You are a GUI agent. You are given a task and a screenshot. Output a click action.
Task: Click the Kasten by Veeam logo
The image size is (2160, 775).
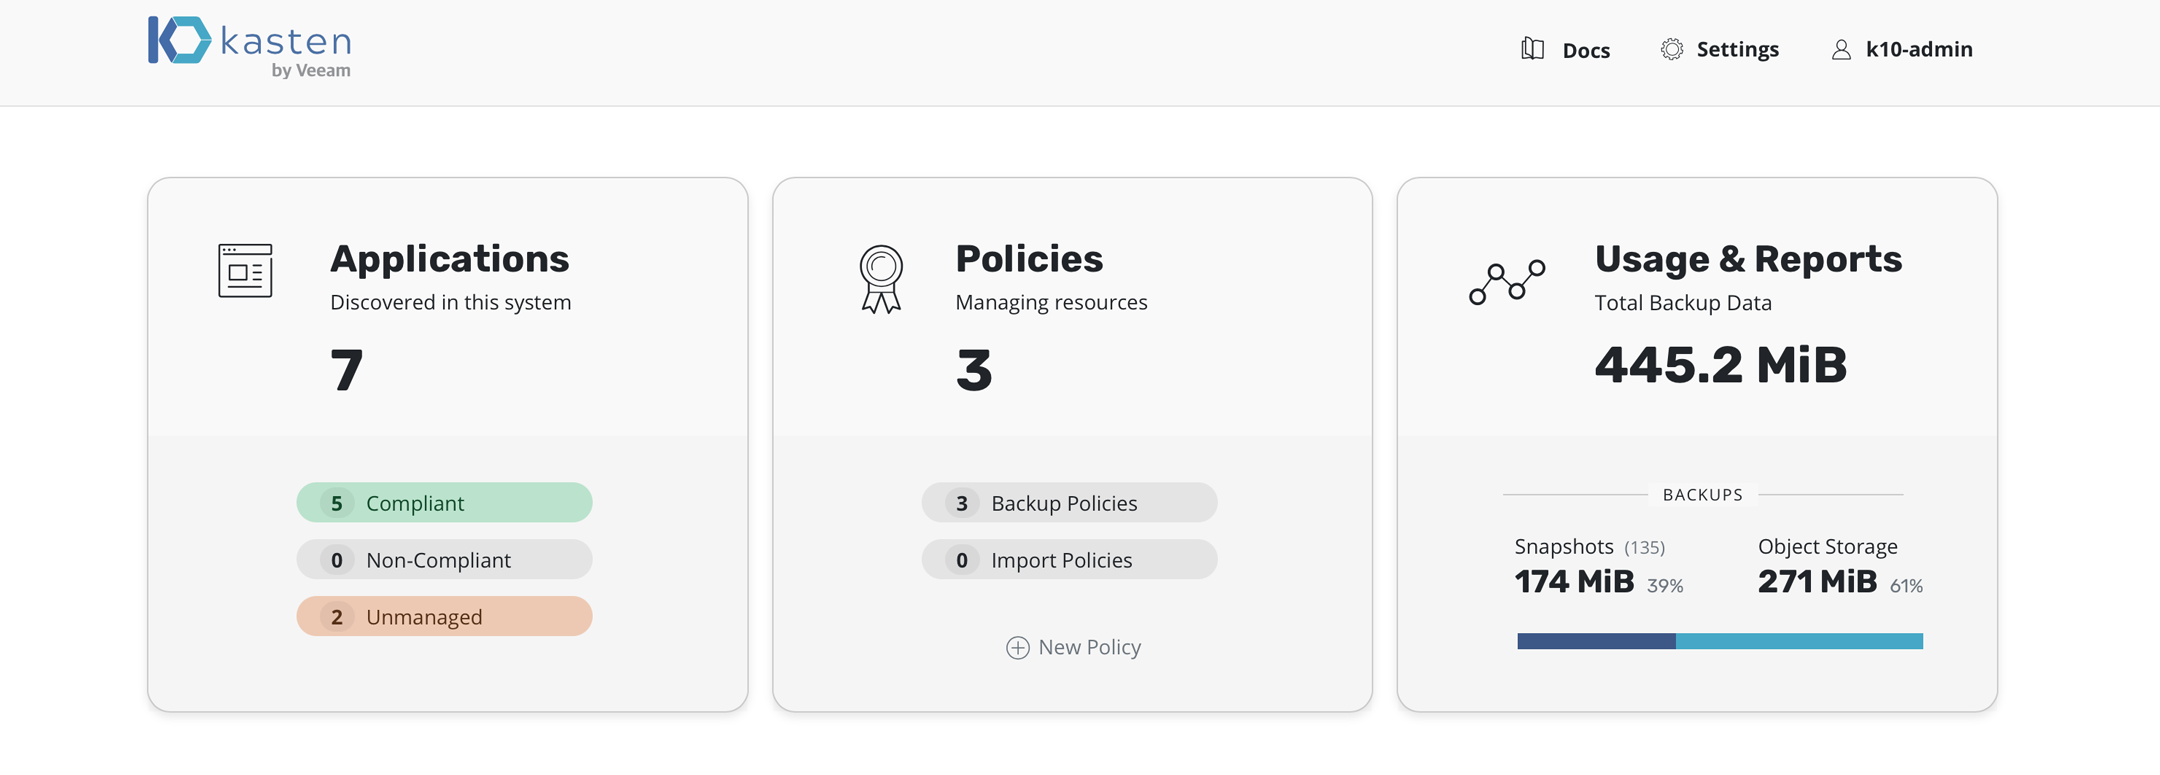click(250, 47)
